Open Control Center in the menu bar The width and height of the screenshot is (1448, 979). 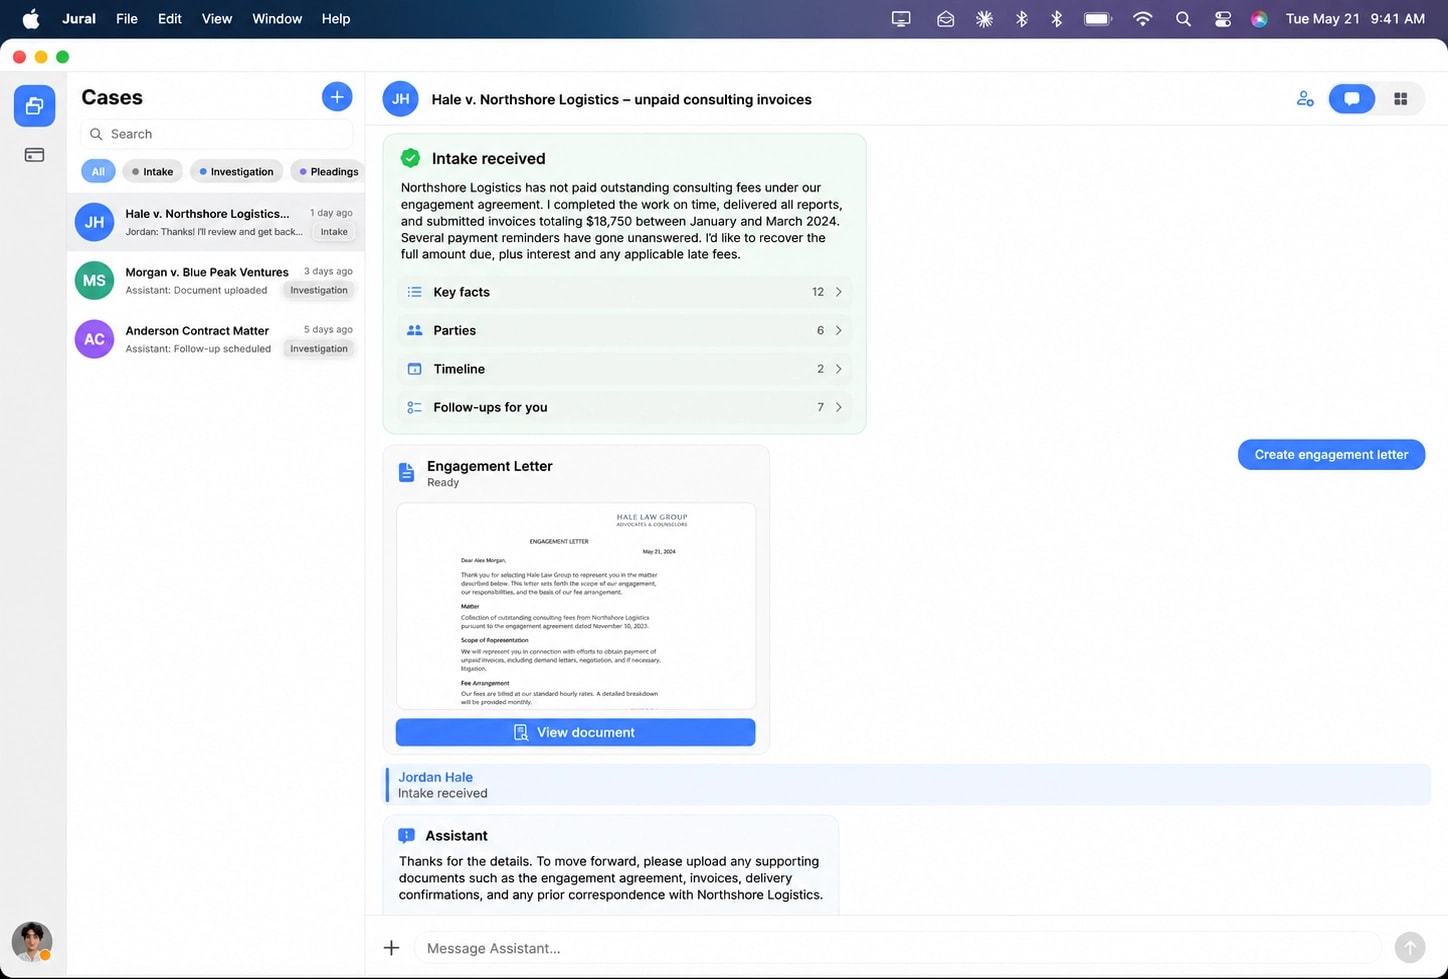(1222, 19)
